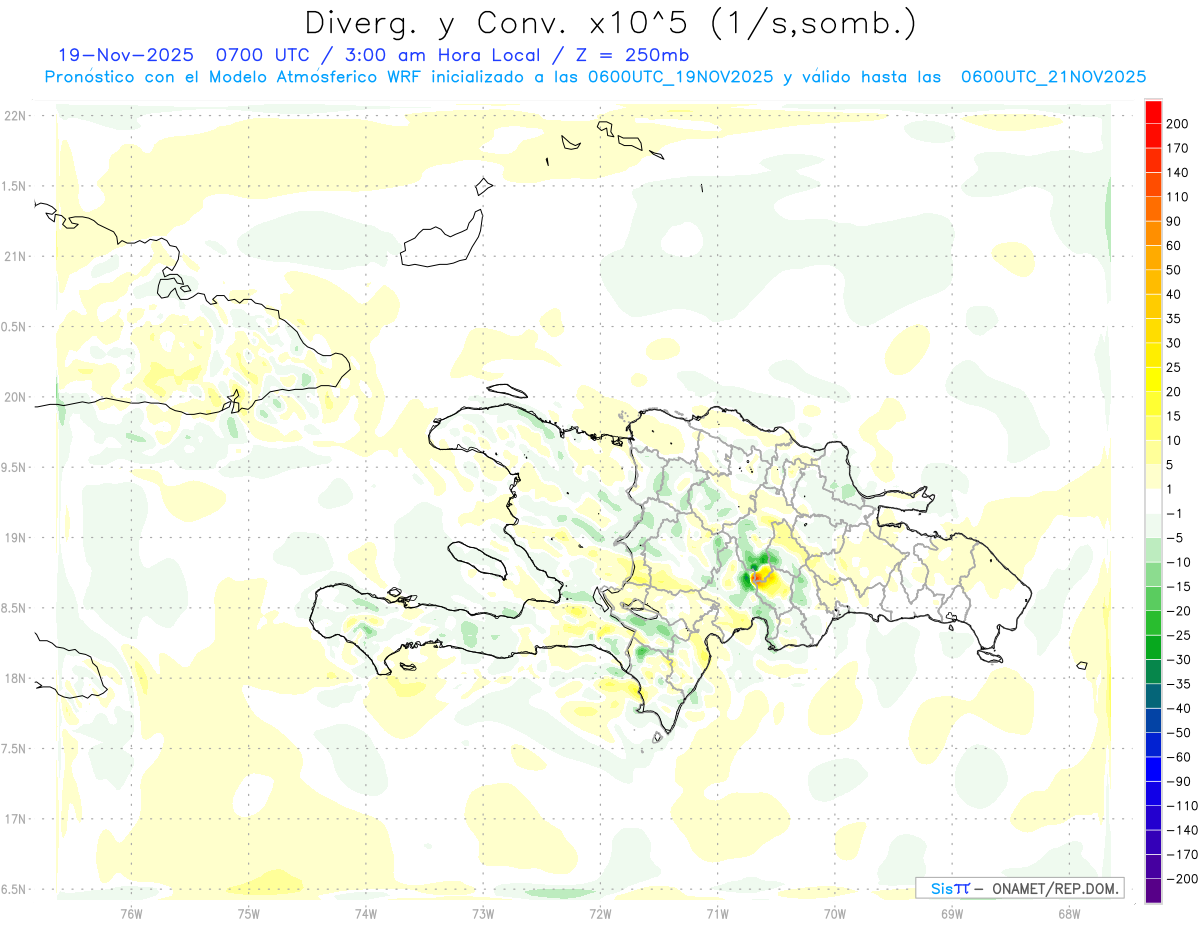This screenshot has width=1200, height=927.
Task: Click the '72W' longitude label
Action: [600, 913]
